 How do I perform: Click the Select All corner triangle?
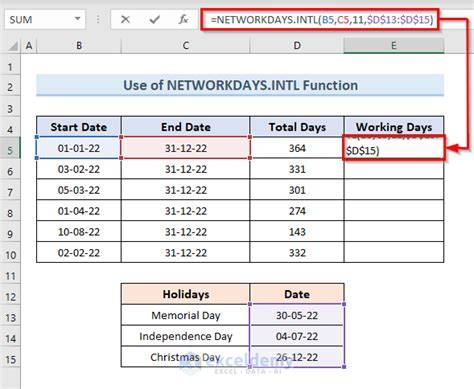13,46
